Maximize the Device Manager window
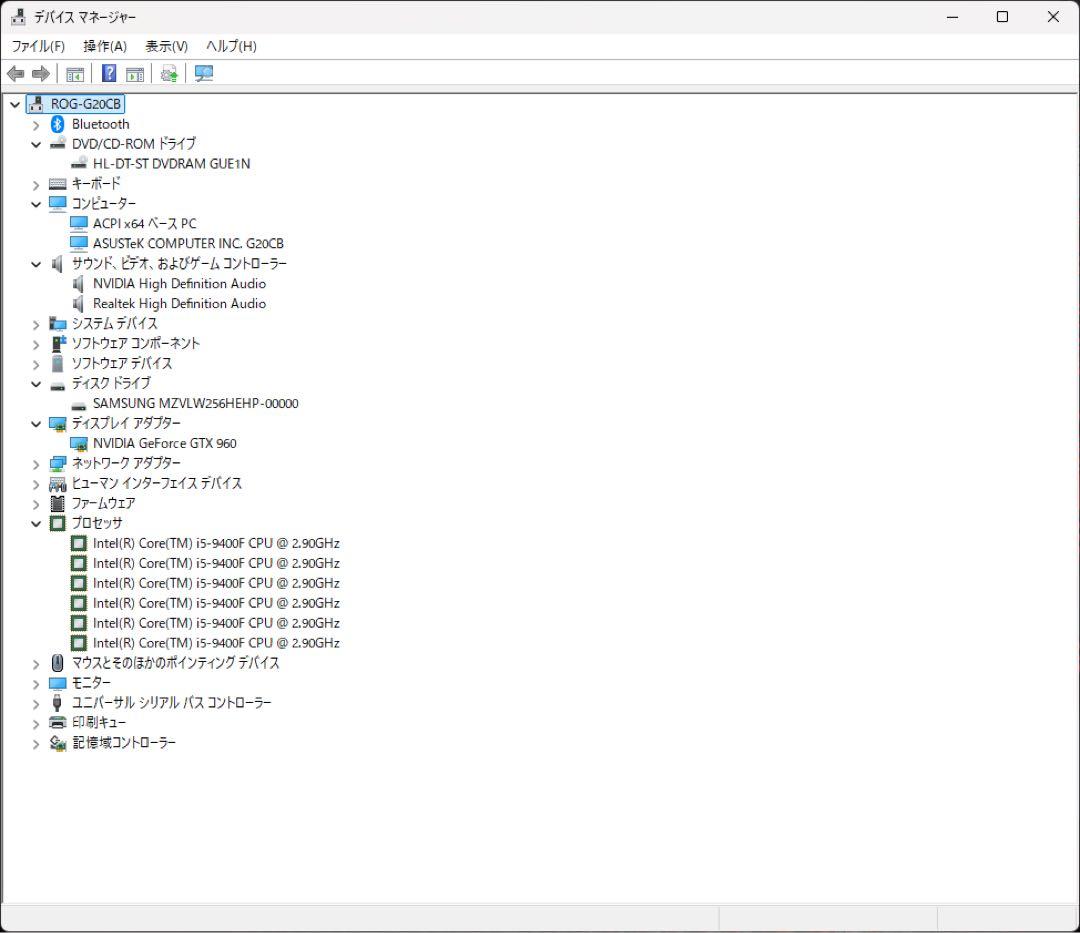The width and height of the screenshot is (1080, 933). click(1002, 17)
